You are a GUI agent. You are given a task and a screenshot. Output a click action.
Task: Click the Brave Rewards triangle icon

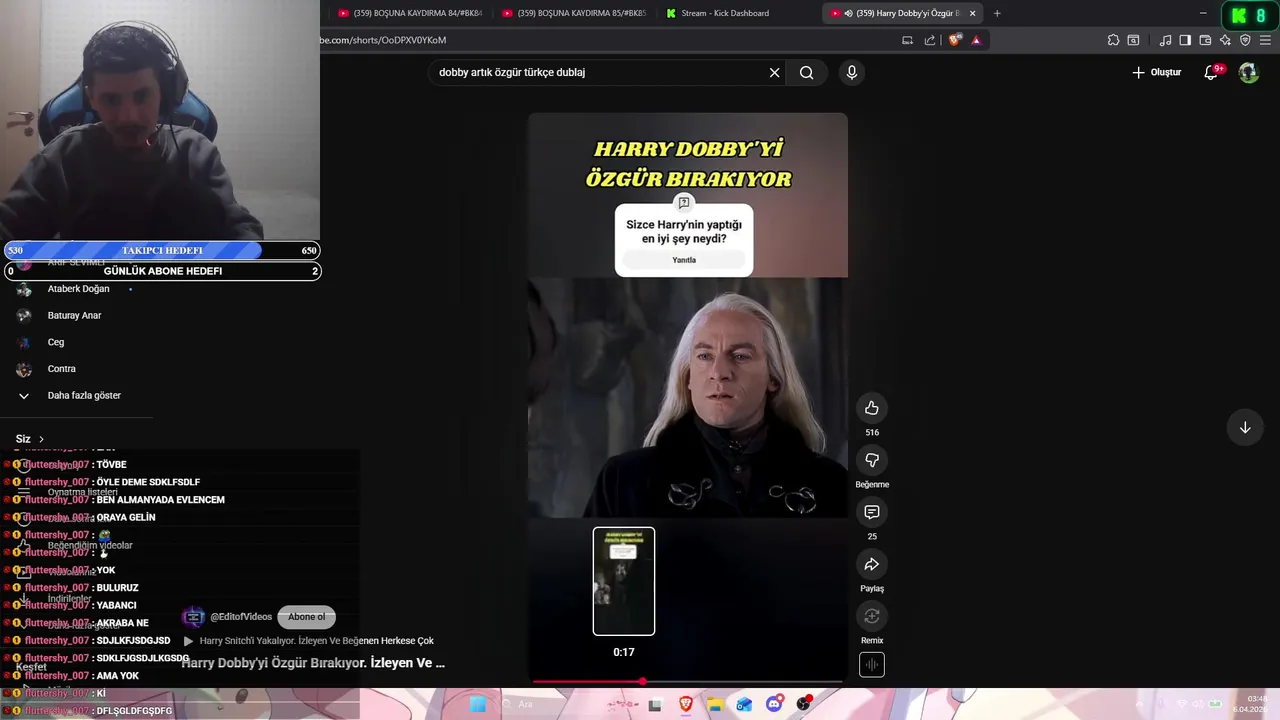[976, 40]
